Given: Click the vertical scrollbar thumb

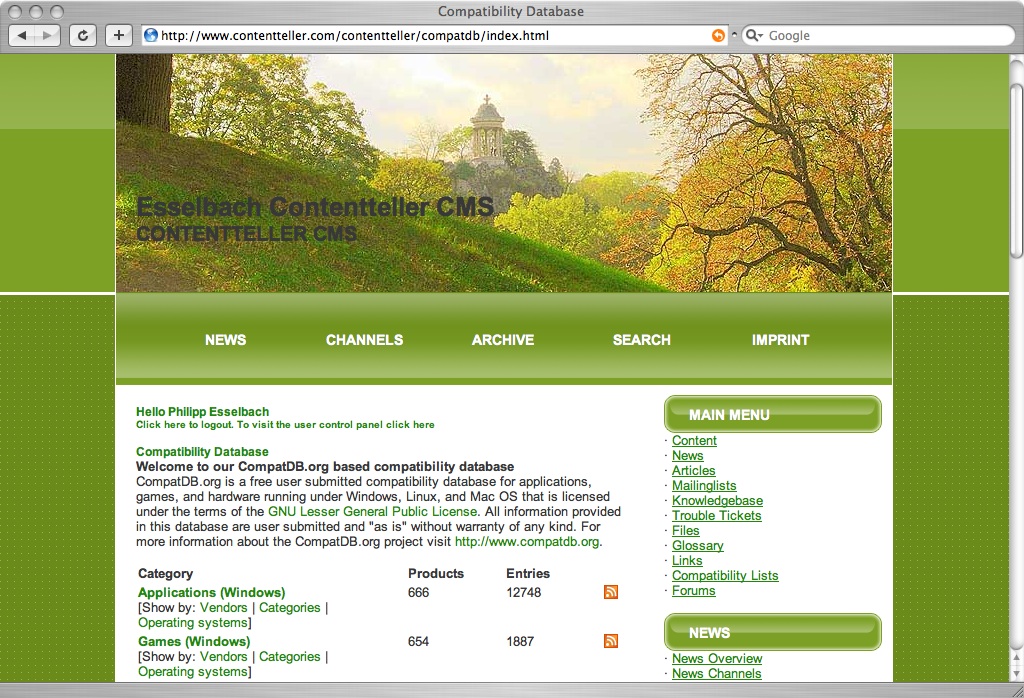Looking at the screenshot, I should click(x=1016, y=171).
